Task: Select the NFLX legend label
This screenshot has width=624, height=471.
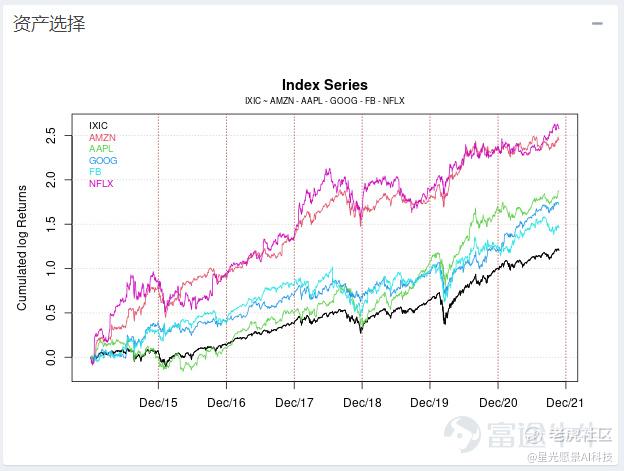Action: click(x=101, y=184)
